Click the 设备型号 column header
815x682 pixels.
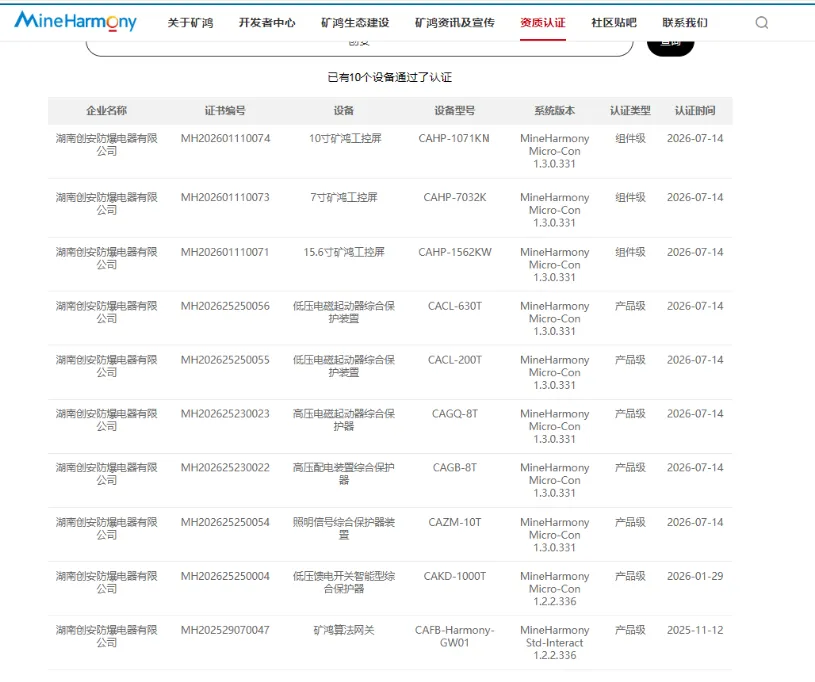(x=455, y=110)
